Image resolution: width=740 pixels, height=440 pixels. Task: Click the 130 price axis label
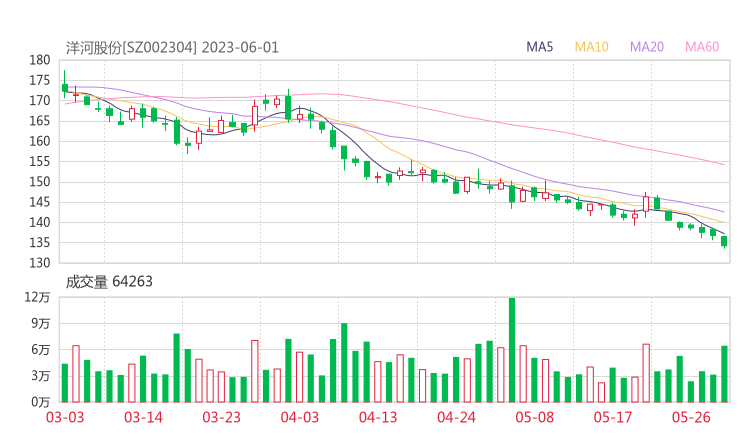point(40,263)
